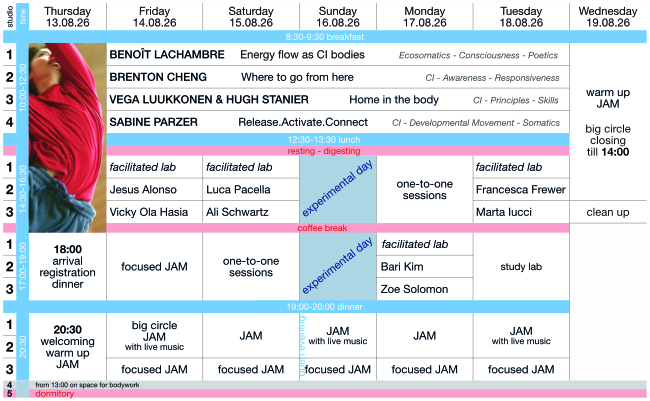Open BRENTON CHENG workshop entry
Screen dimensions: 650x401
tap(158, 77)
